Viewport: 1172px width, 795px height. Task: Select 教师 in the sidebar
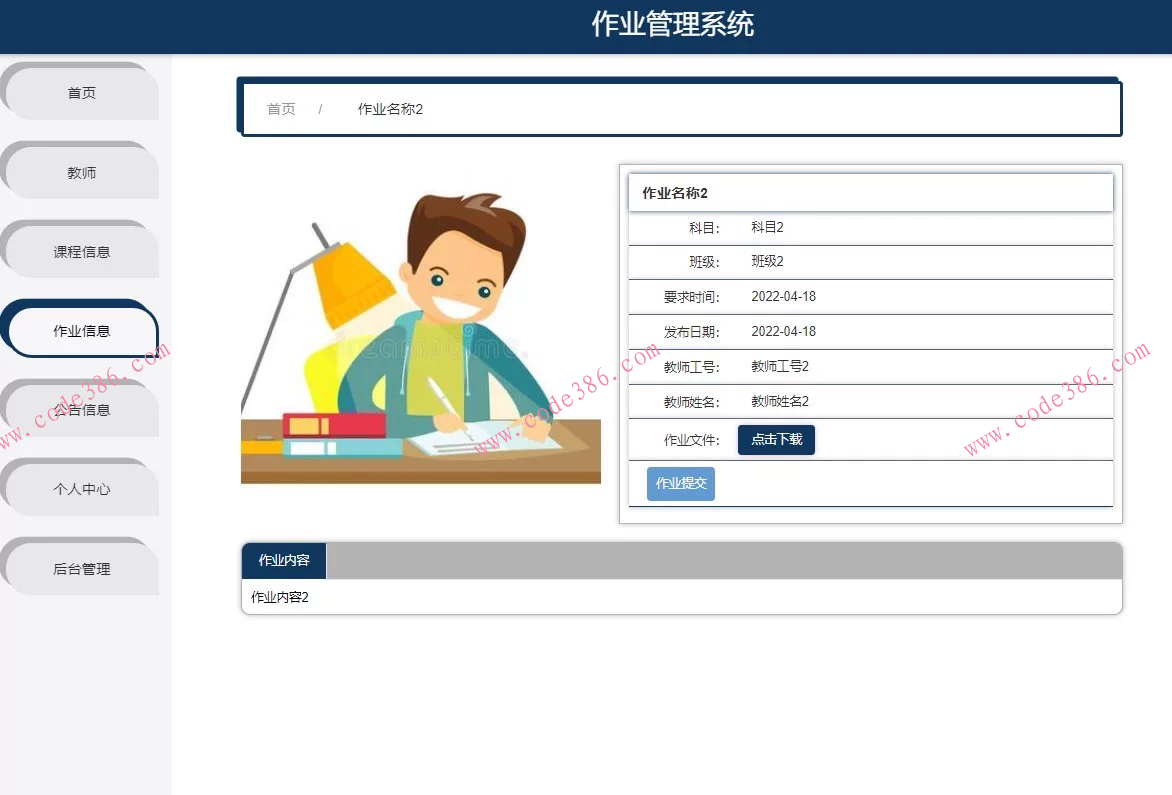80,171
